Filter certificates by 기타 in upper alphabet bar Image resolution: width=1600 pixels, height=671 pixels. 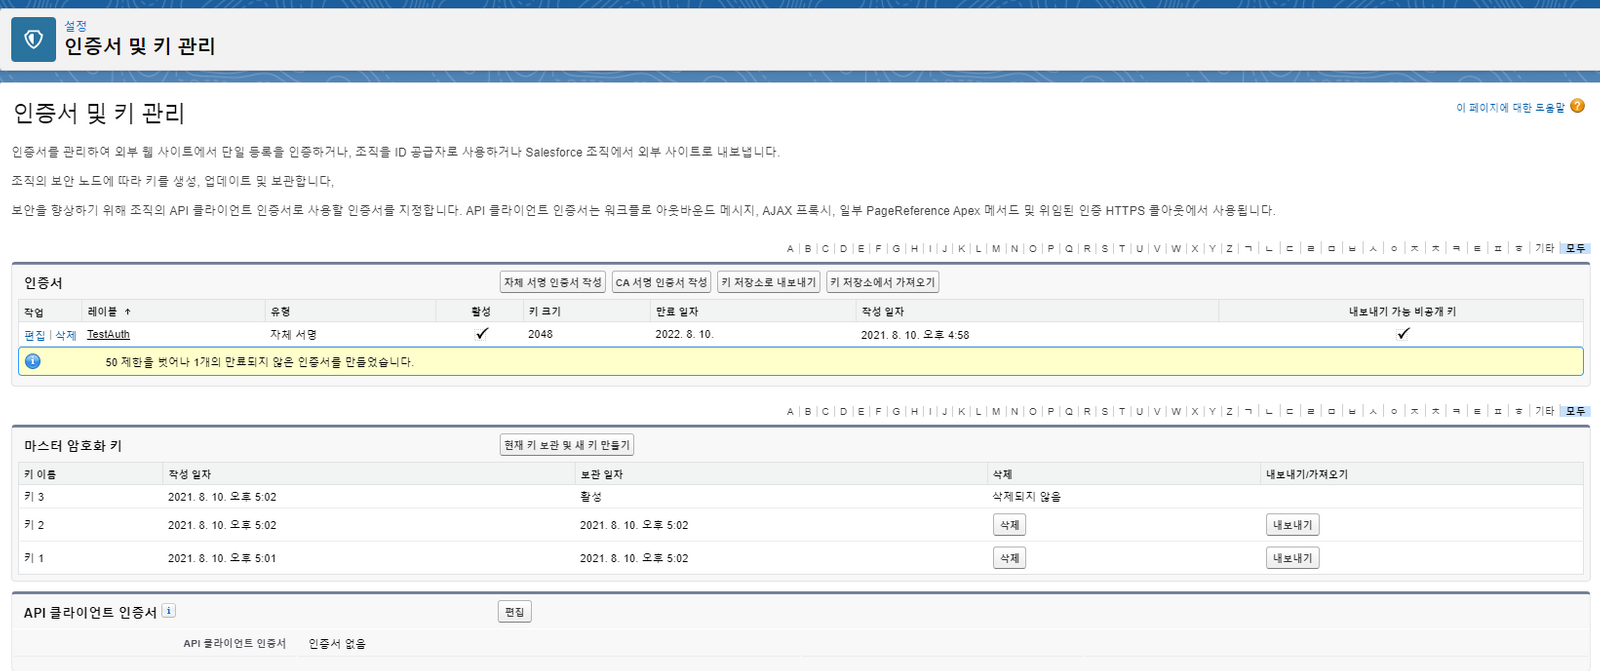click(1544, 248)
